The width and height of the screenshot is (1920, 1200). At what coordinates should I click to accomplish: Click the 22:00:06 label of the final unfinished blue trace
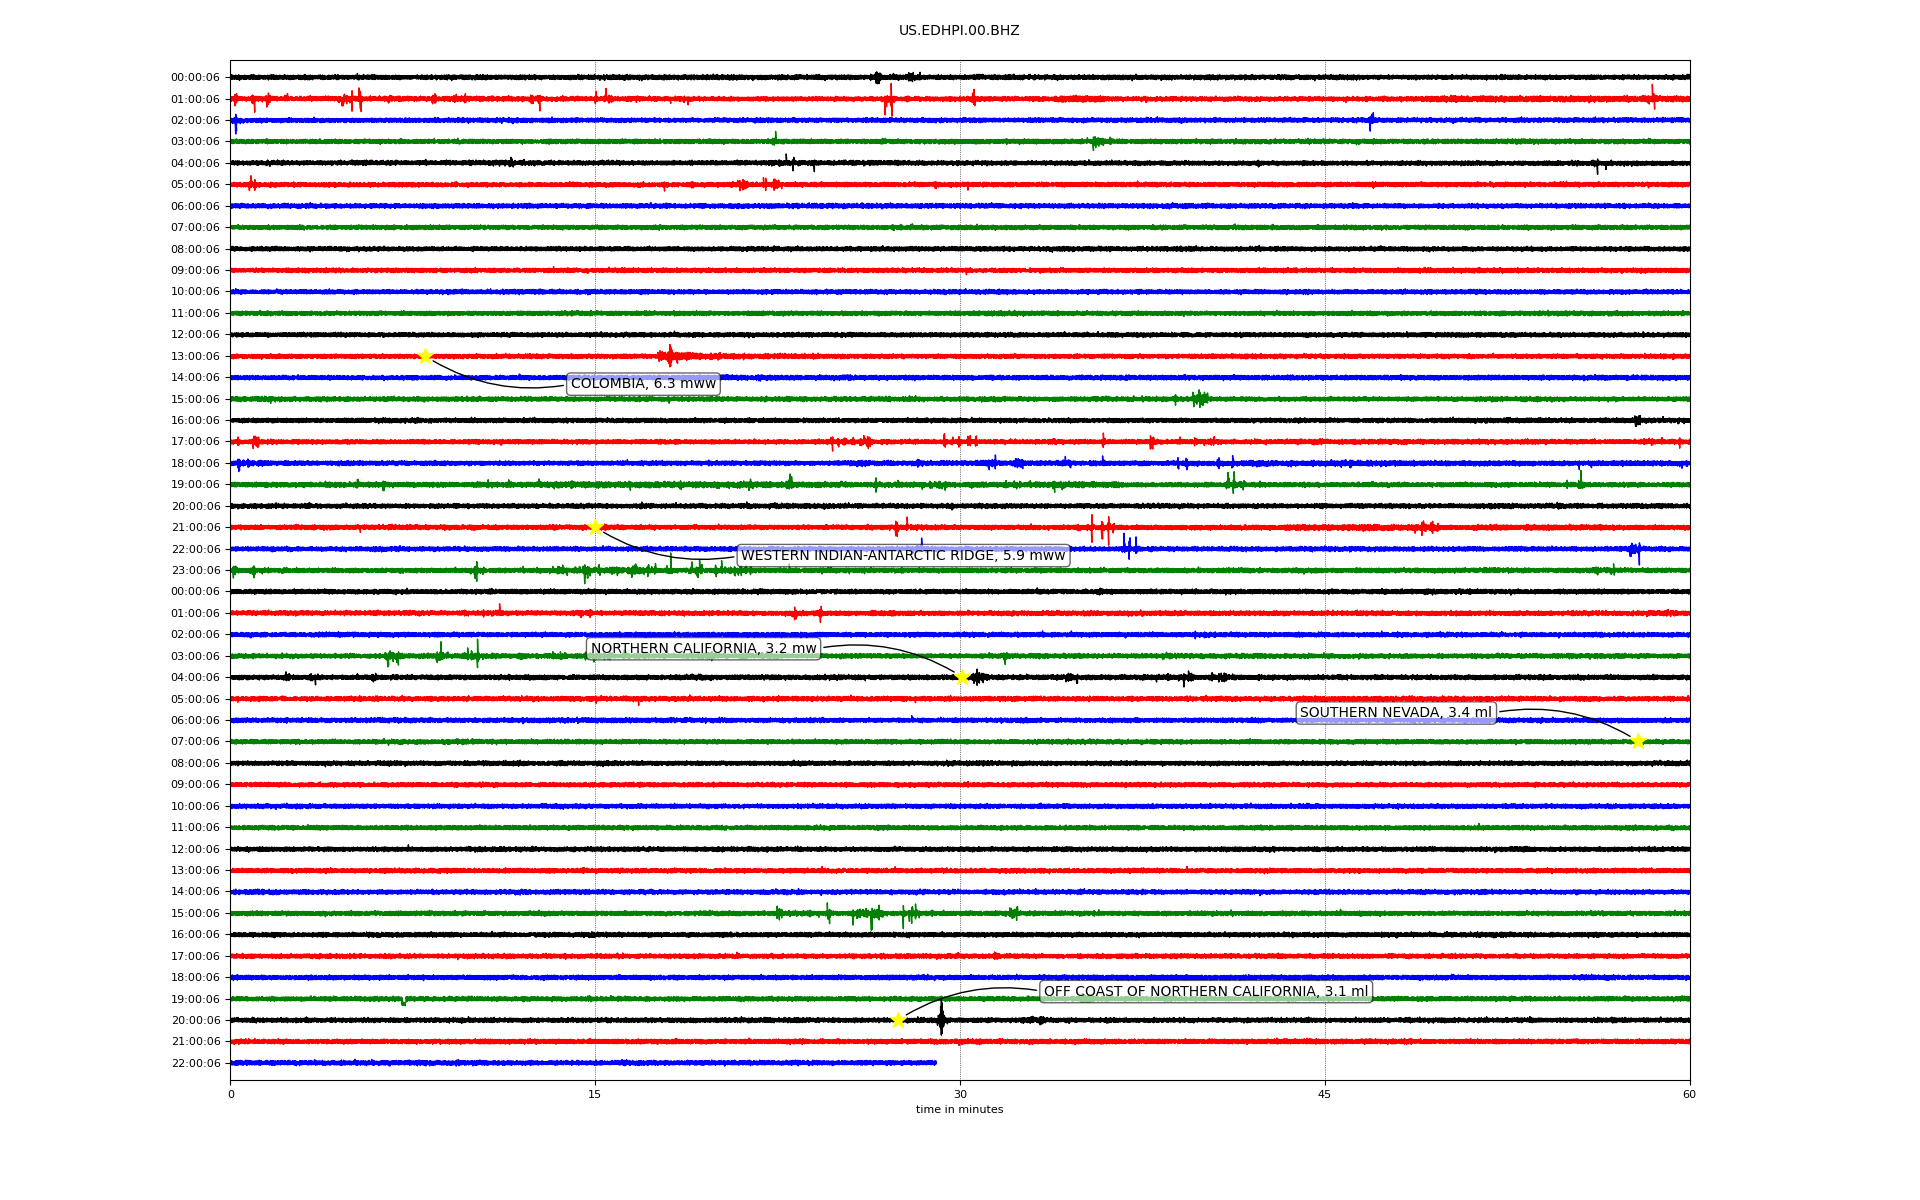pyautogui.click(x=195, y=1064)
